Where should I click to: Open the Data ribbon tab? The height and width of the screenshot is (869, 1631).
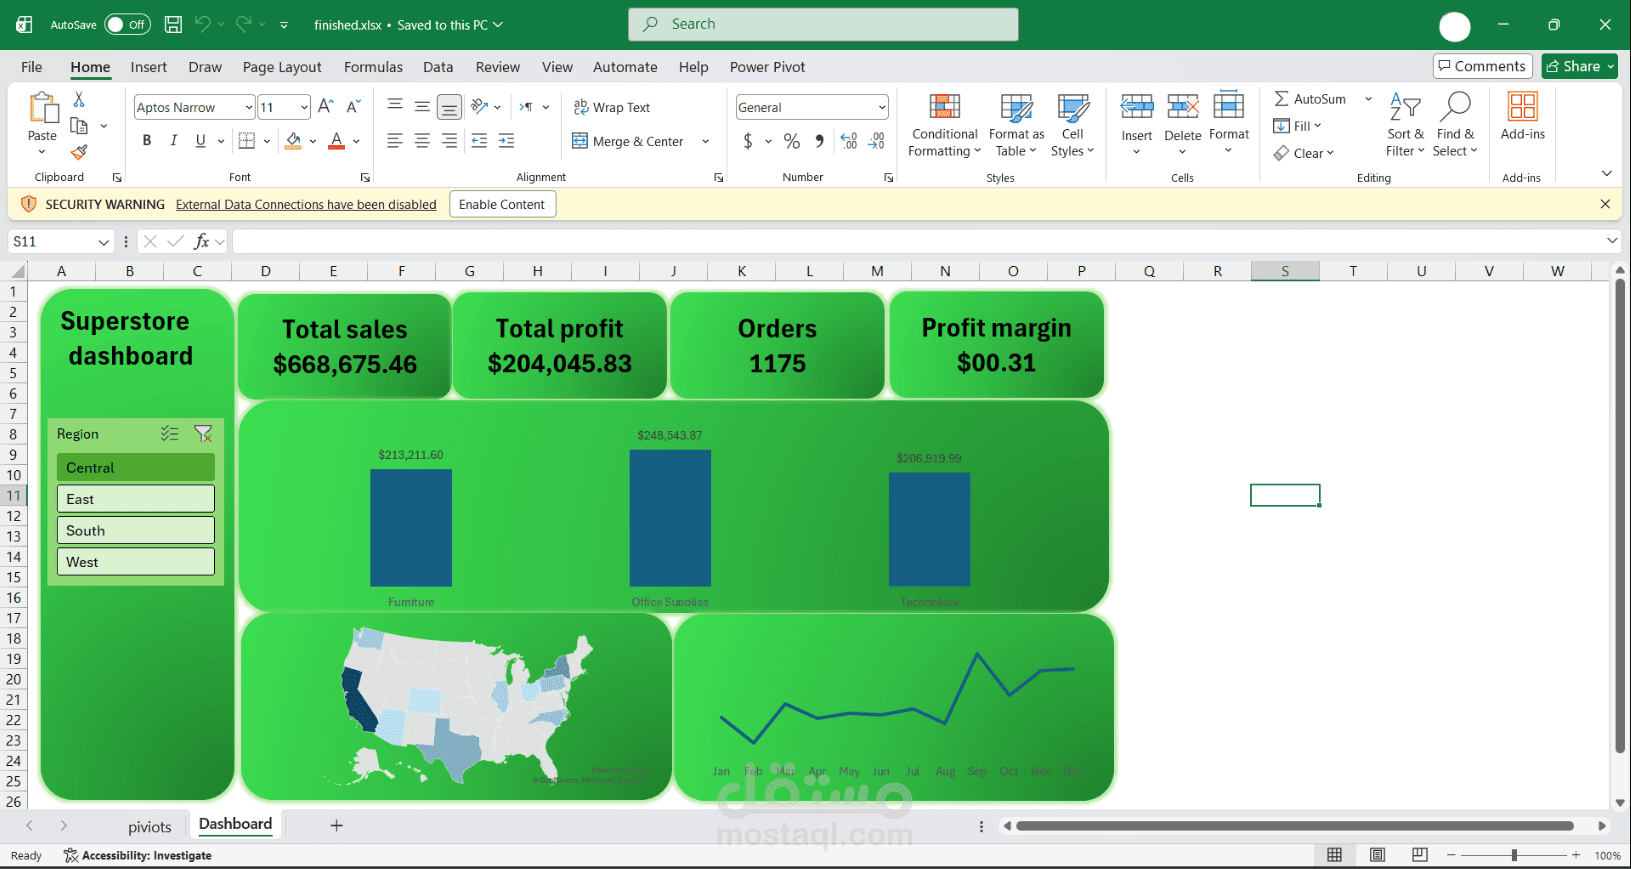pos(438,67)
